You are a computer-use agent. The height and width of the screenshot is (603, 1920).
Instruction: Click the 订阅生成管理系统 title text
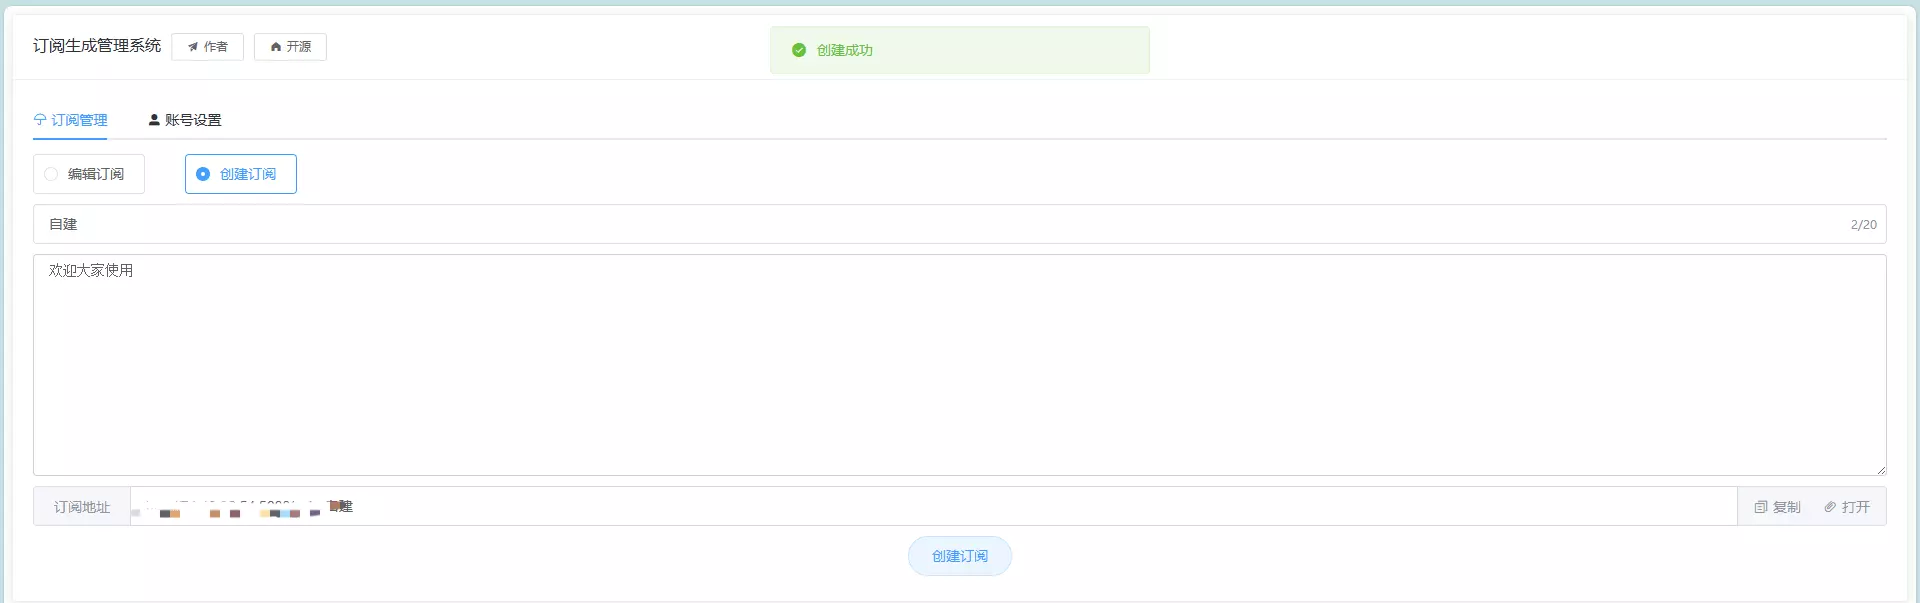(x=97, y=46)
